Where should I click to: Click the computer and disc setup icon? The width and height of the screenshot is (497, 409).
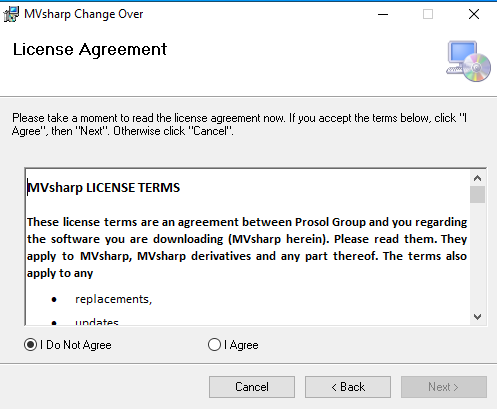point(468,61)
